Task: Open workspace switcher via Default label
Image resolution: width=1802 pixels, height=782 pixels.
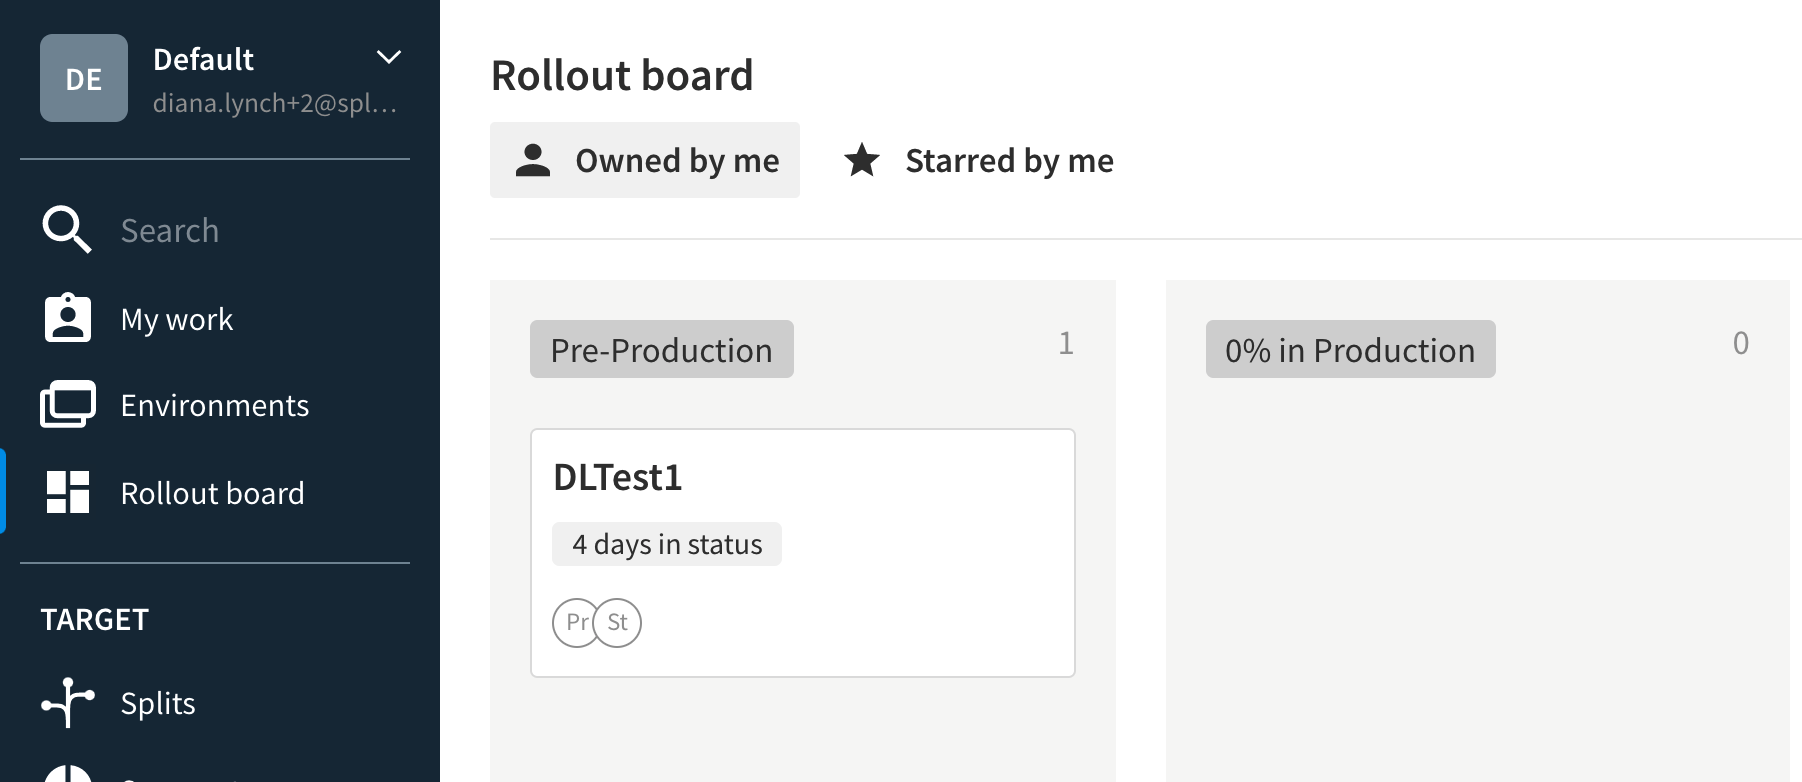Action: point(203,59)
